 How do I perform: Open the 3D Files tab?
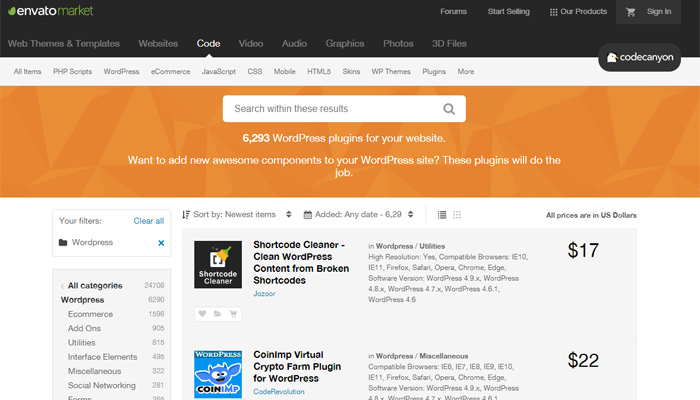pos(449,43)
